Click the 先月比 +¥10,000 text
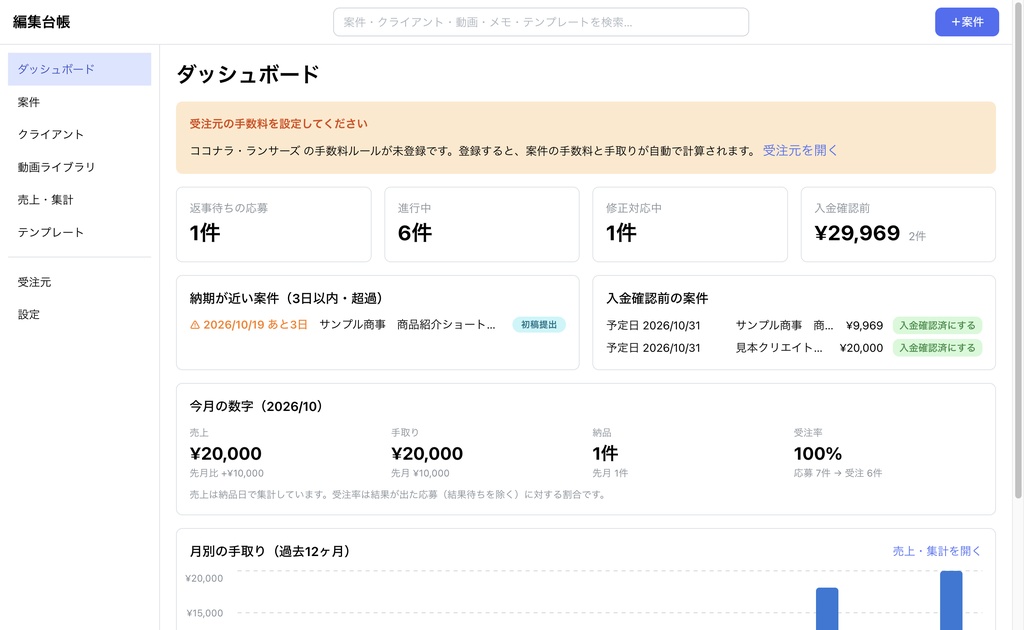Image resolution: width=1024 pixels, height=630 pixels. pos(227,473)
